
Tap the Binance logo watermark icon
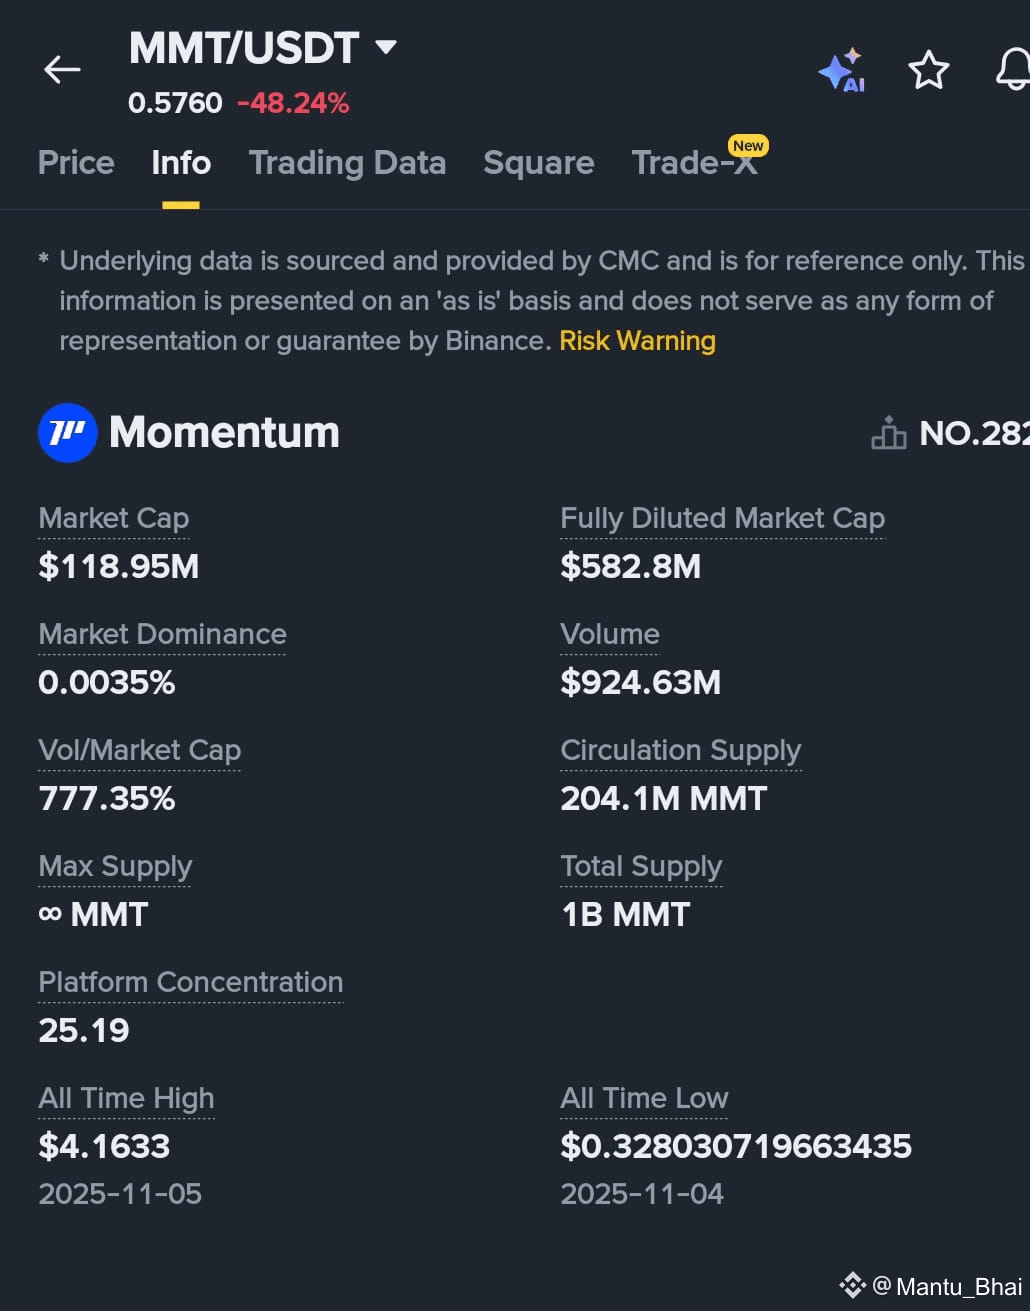click(851, 1285)
